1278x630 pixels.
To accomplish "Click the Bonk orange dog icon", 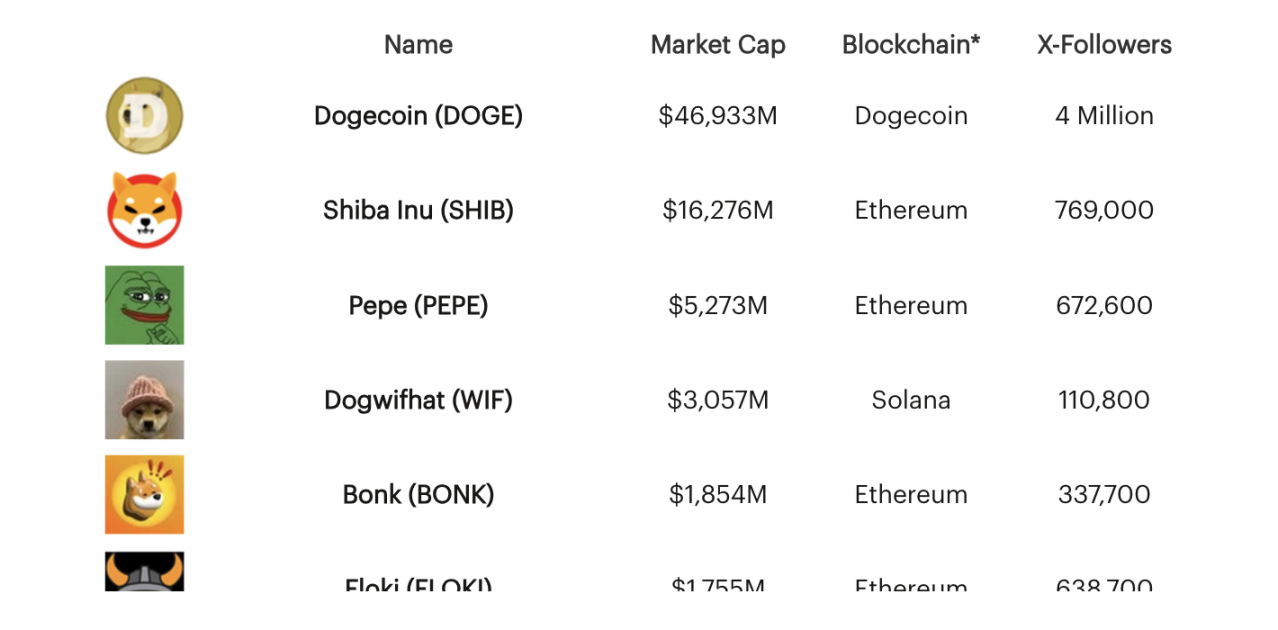I will point(144,495).
